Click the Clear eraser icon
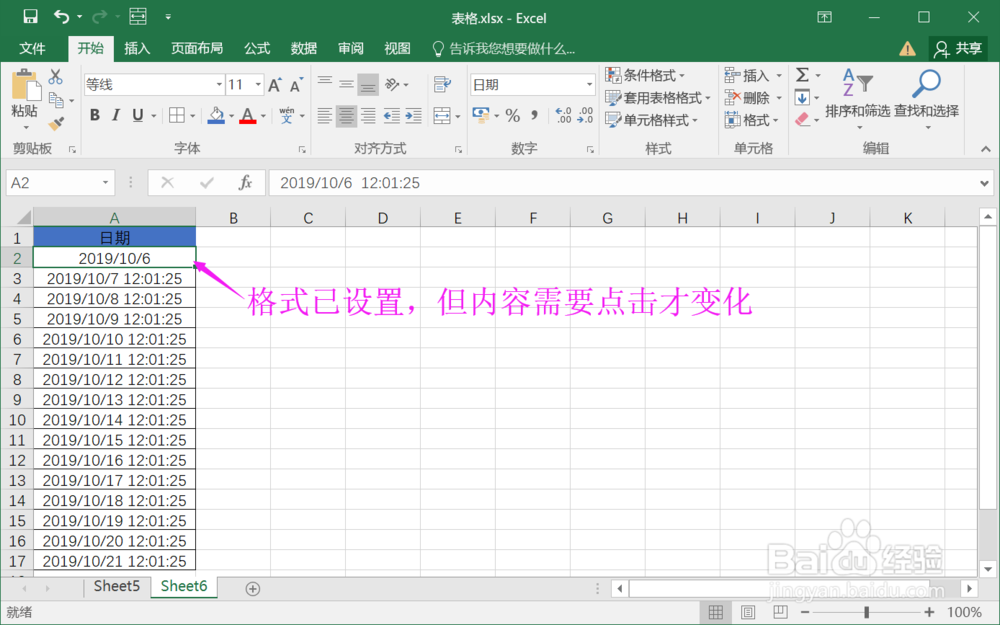Image resolution: width=1000 pixels, height=625 pixels. 802,119
